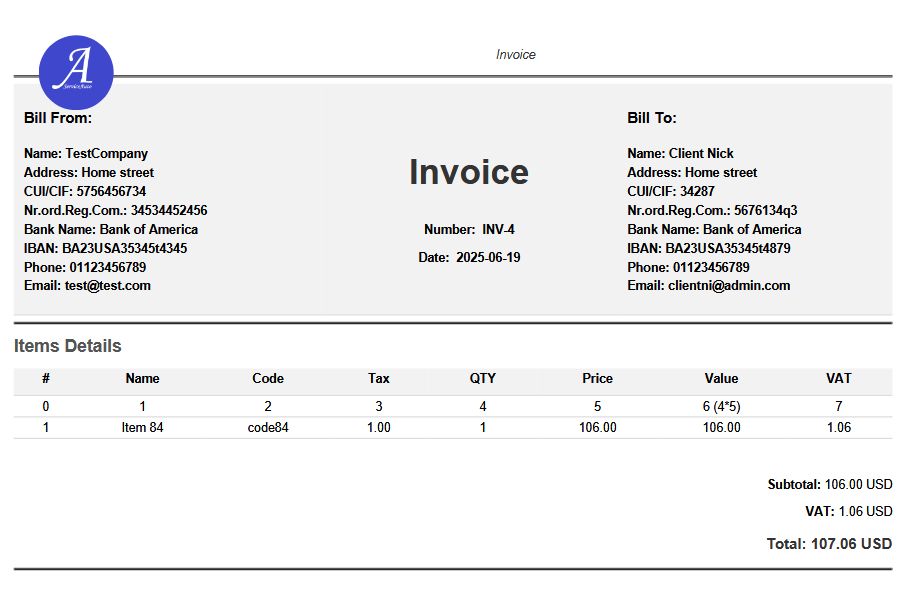Click Email: clientni@admin.com line
Image resolution: width=908 pixels, height=593 pixels.
(709, 285)
